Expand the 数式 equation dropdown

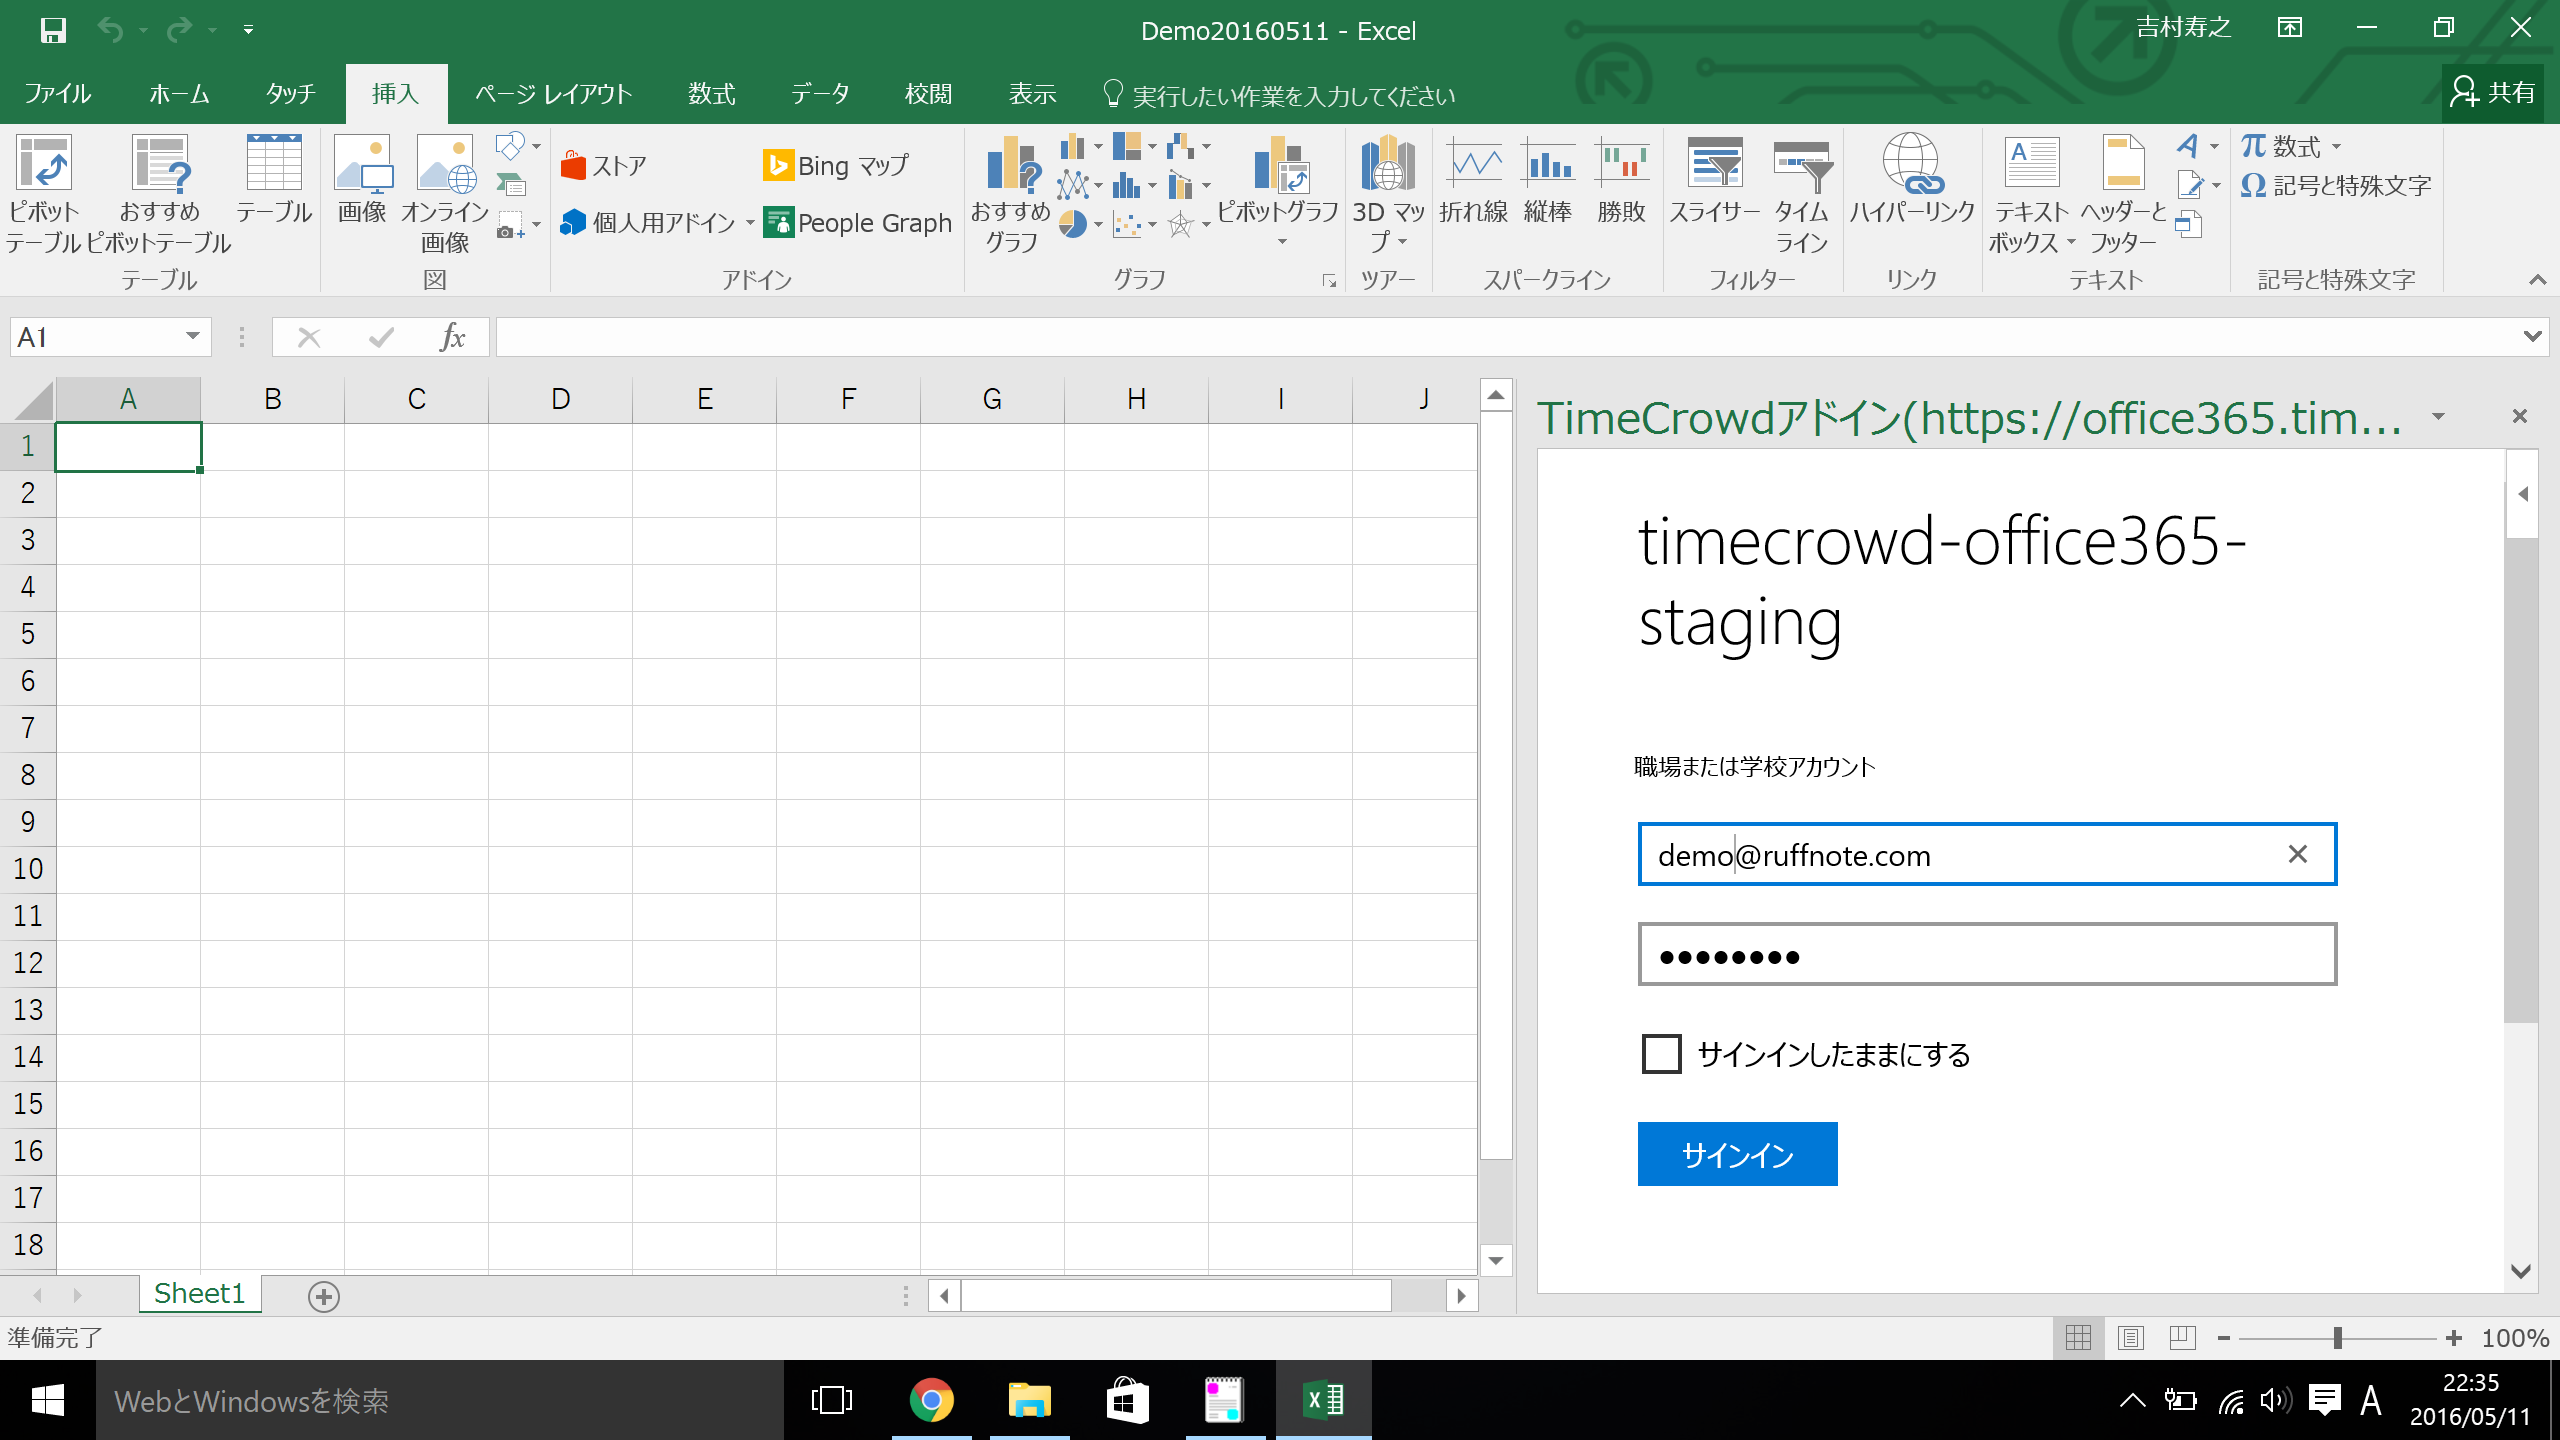pos(2336,146)
